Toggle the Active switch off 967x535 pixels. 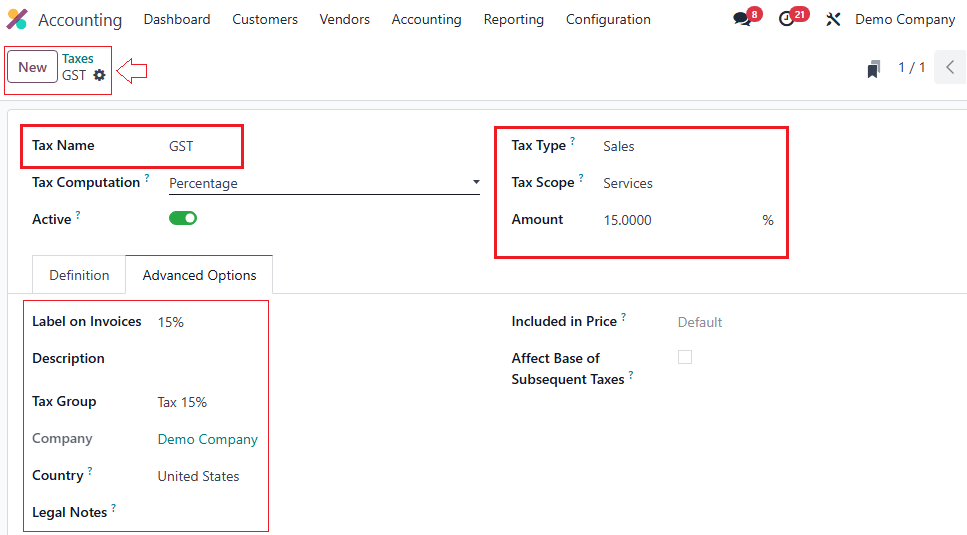[183, 218]
